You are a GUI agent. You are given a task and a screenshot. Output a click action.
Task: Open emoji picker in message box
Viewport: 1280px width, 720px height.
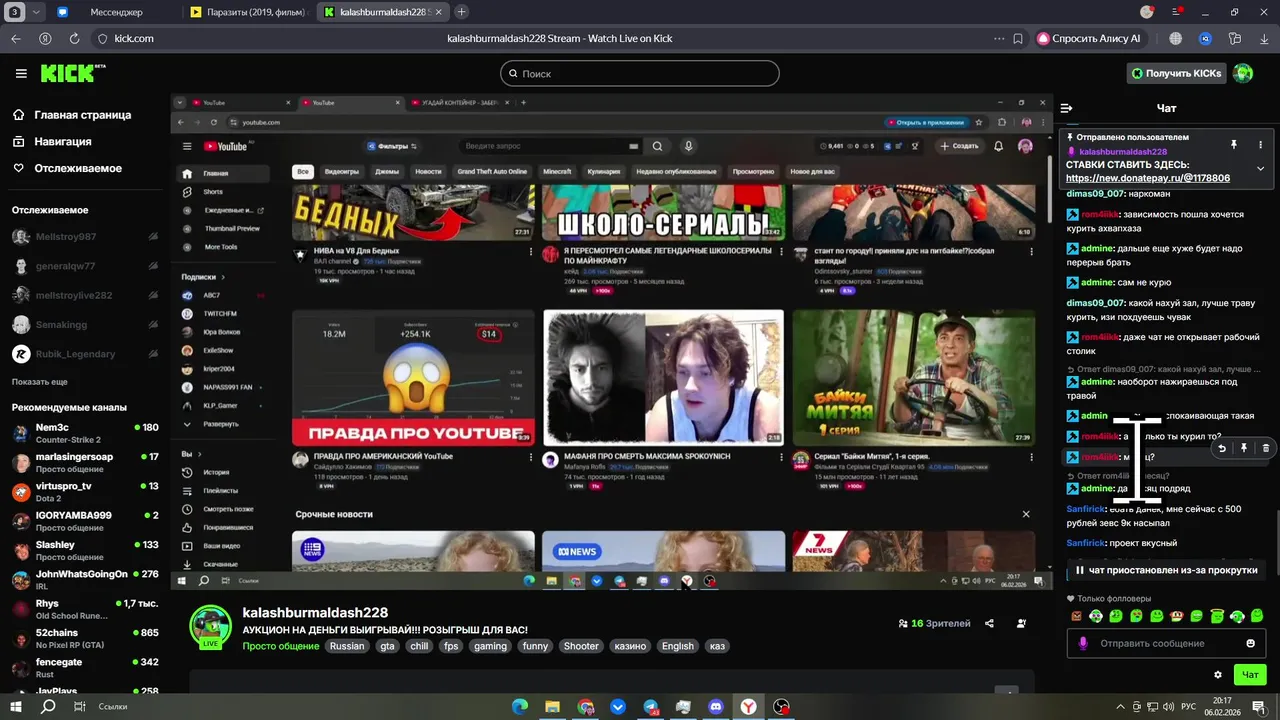click(x=1250, y=643)
